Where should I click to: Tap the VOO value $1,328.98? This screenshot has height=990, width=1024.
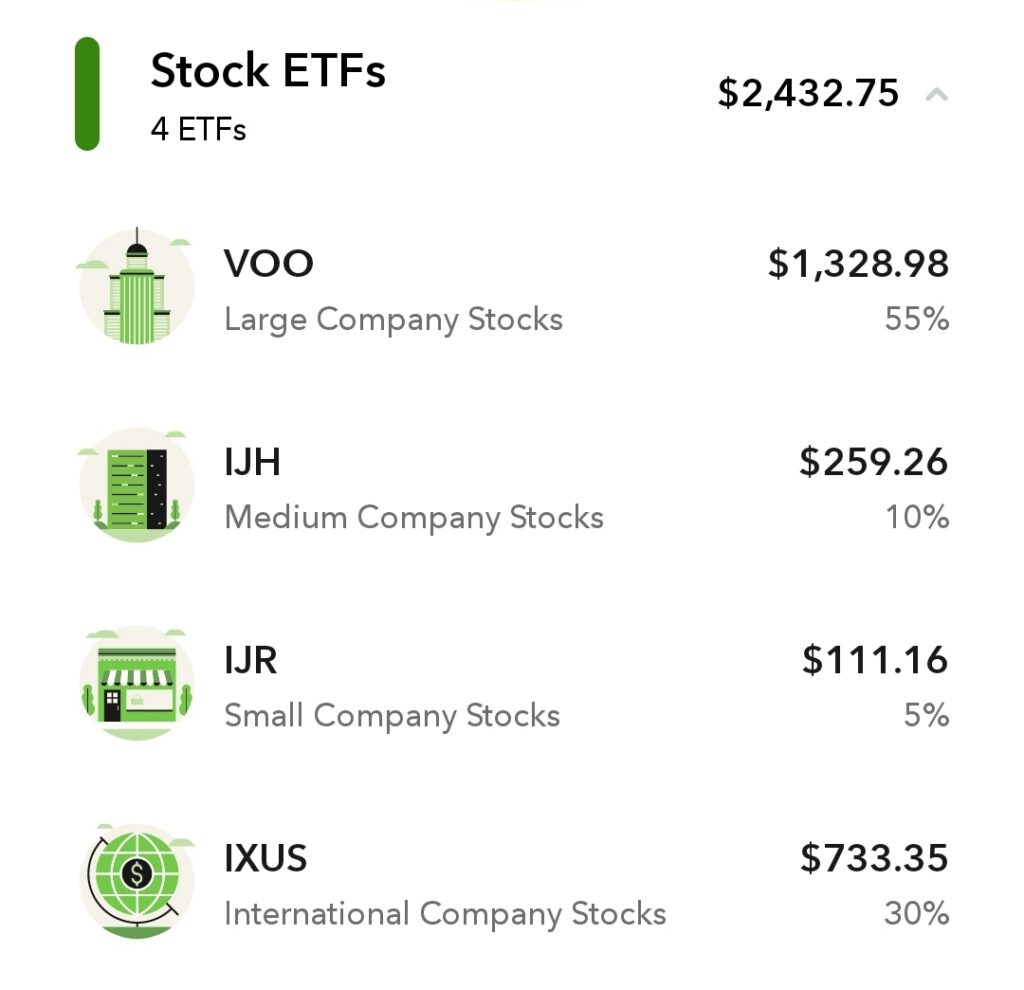point(858,264)
